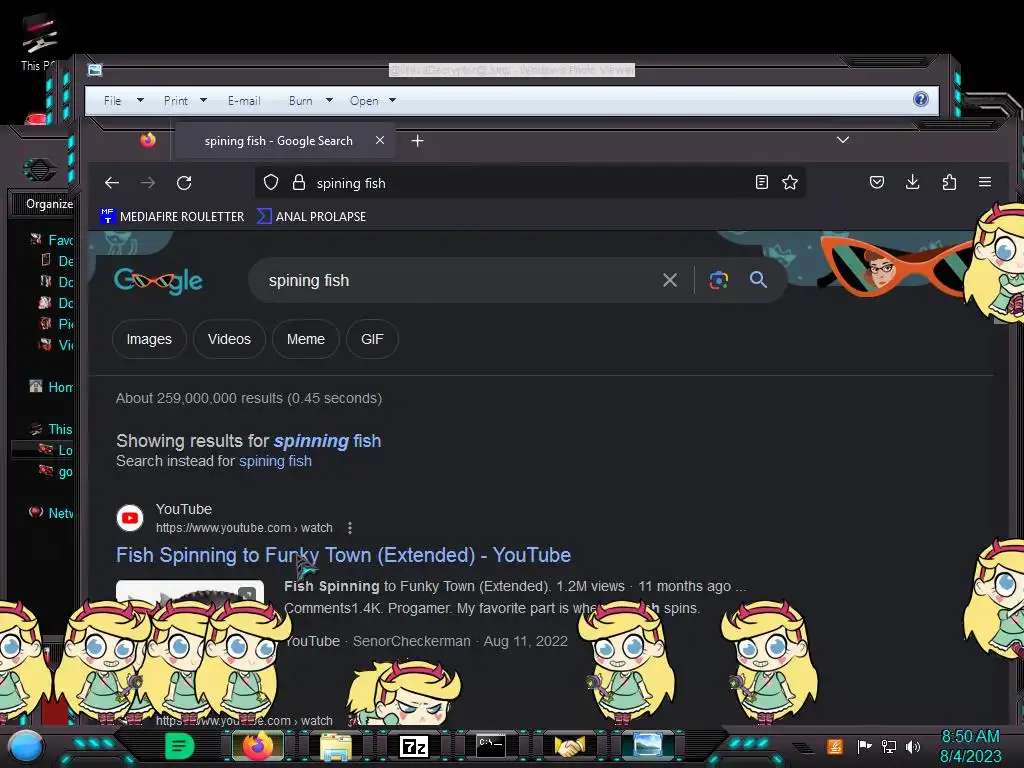This screenshot has width=1024, height=768.
Task: Open handshake app on taskbar
Action: 569,746
